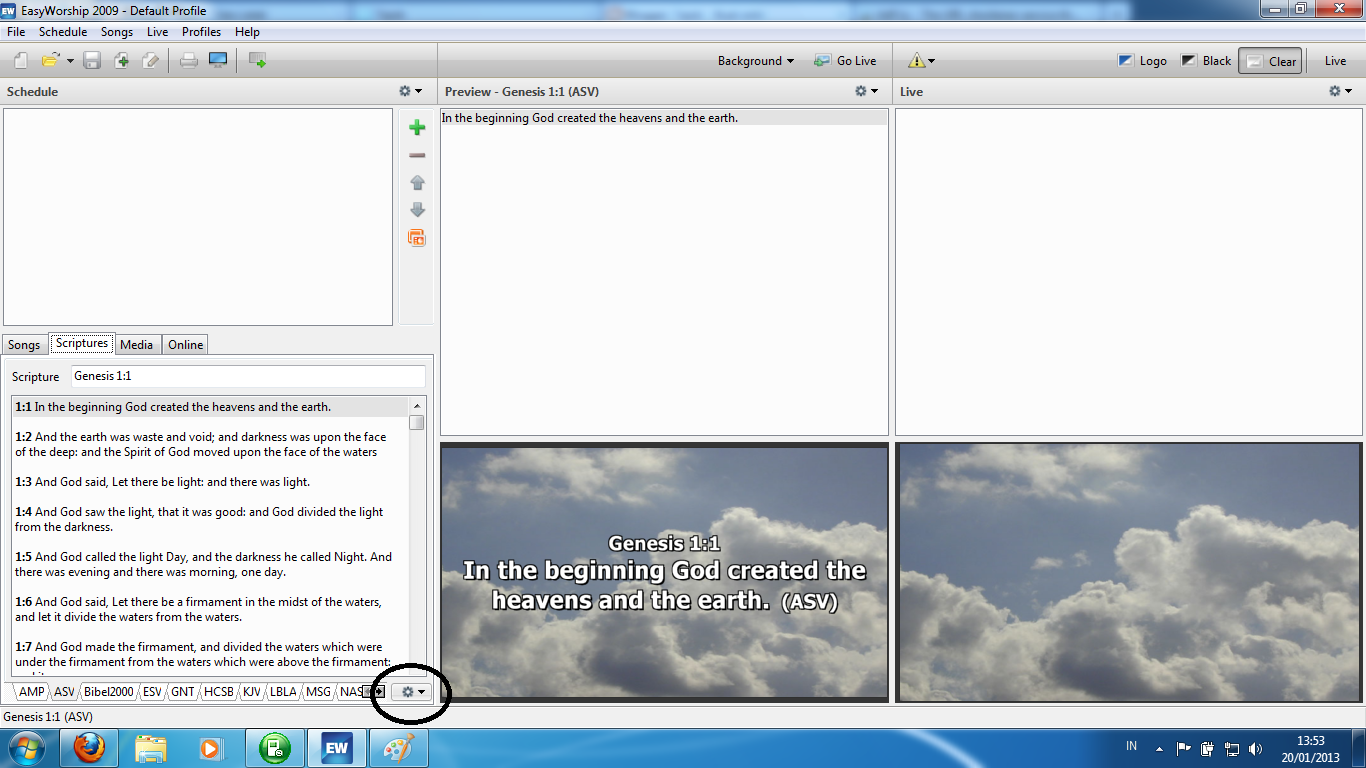Open the Help menu
1366x768 pixels.
247,32
